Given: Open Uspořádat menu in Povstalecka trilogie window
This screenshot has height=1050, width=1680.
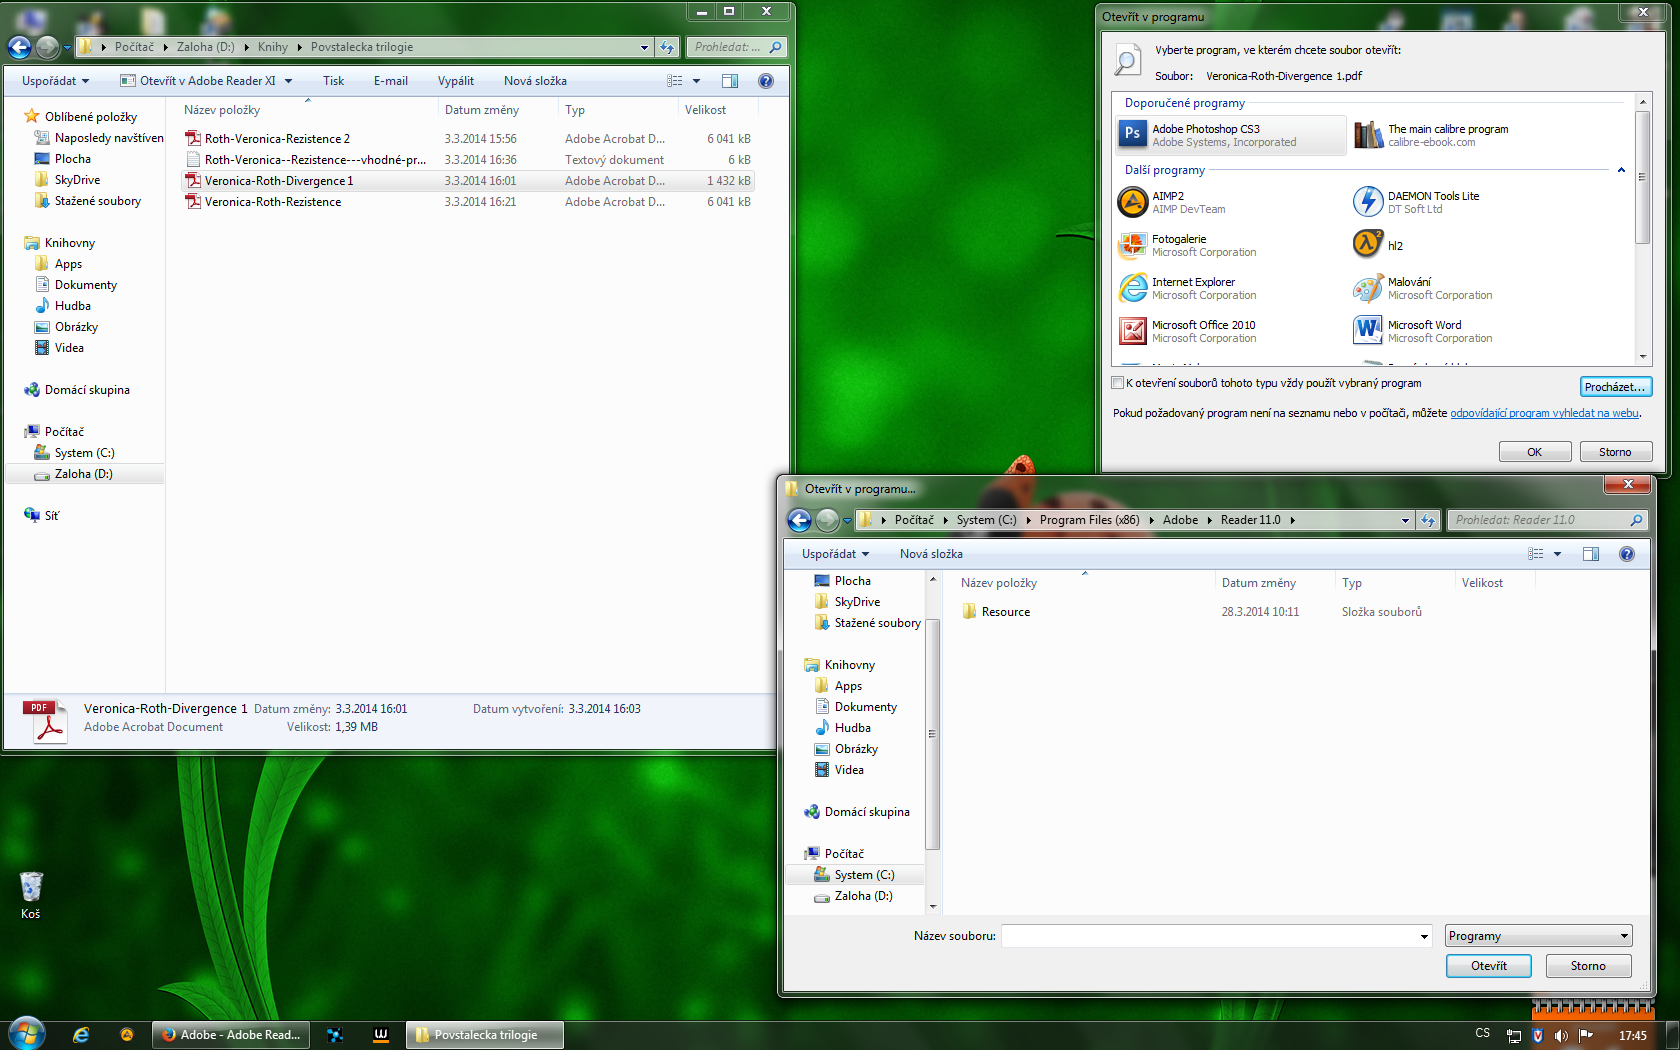Looking at the screenshot, I should click(56, 81).
